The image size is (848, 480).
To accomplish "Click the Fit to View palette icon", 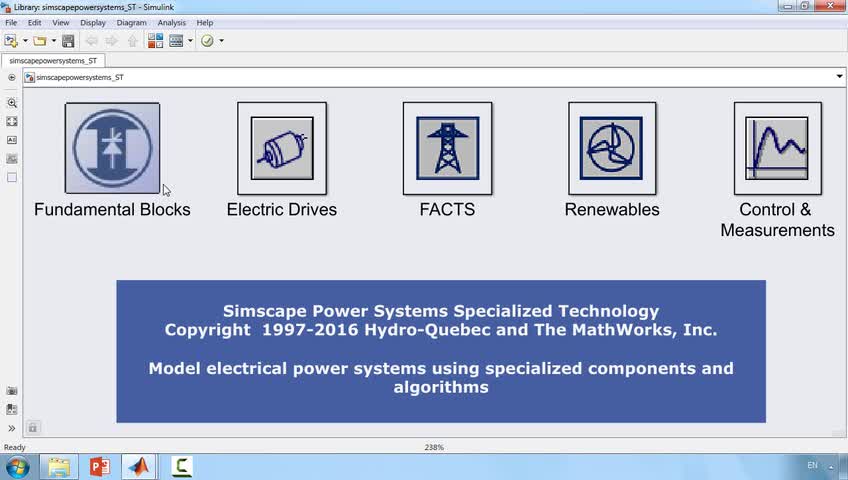I will pos(12,122).
